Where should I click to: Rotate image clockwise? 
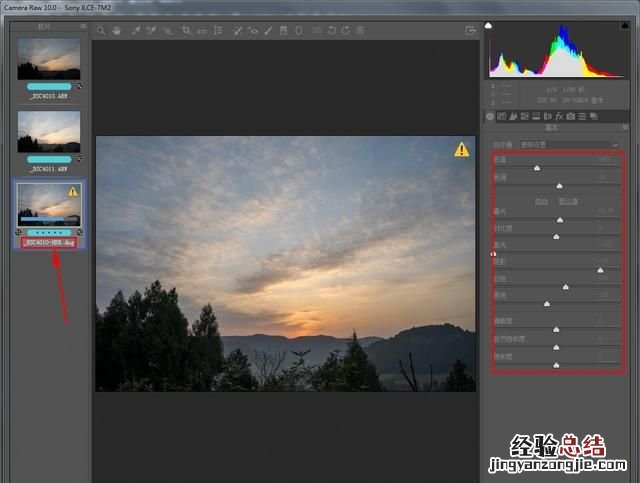pos(346,31)
